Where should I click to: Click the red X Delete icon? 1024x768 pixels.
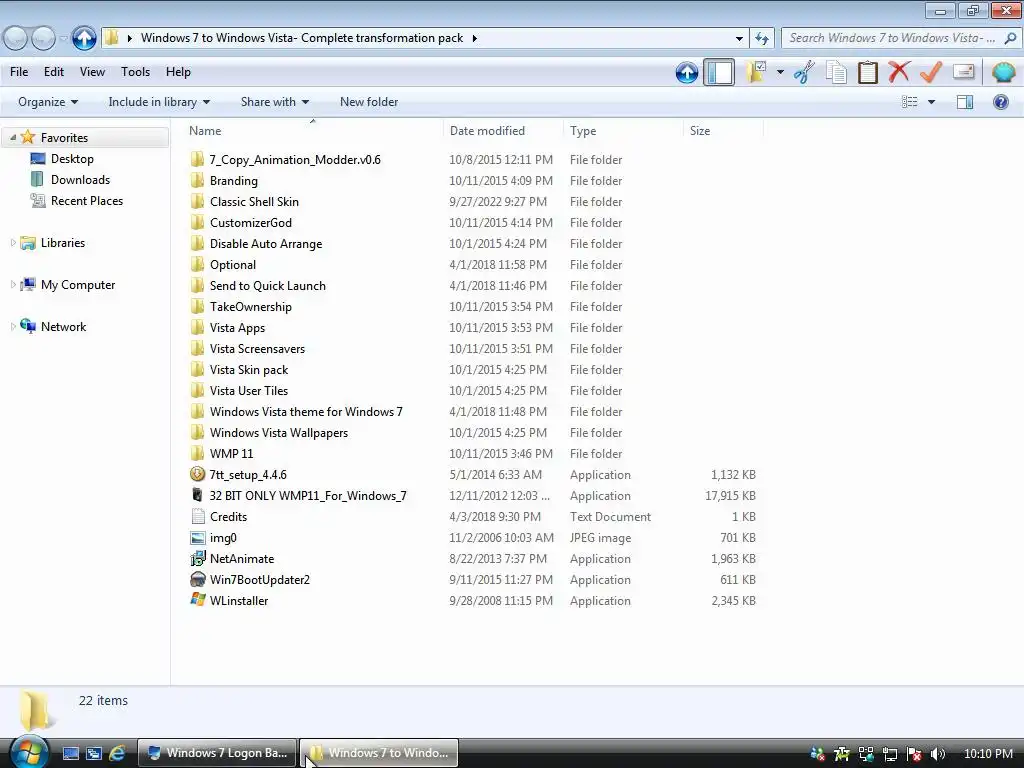pyautogui.click(x=899, y=71)
